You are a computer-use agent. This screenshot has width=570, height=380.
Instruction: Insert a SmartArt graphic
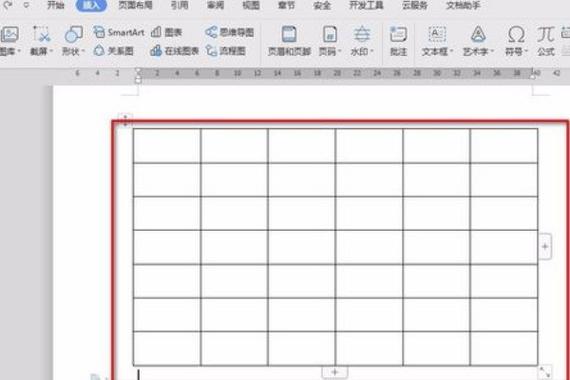(119, 32)
